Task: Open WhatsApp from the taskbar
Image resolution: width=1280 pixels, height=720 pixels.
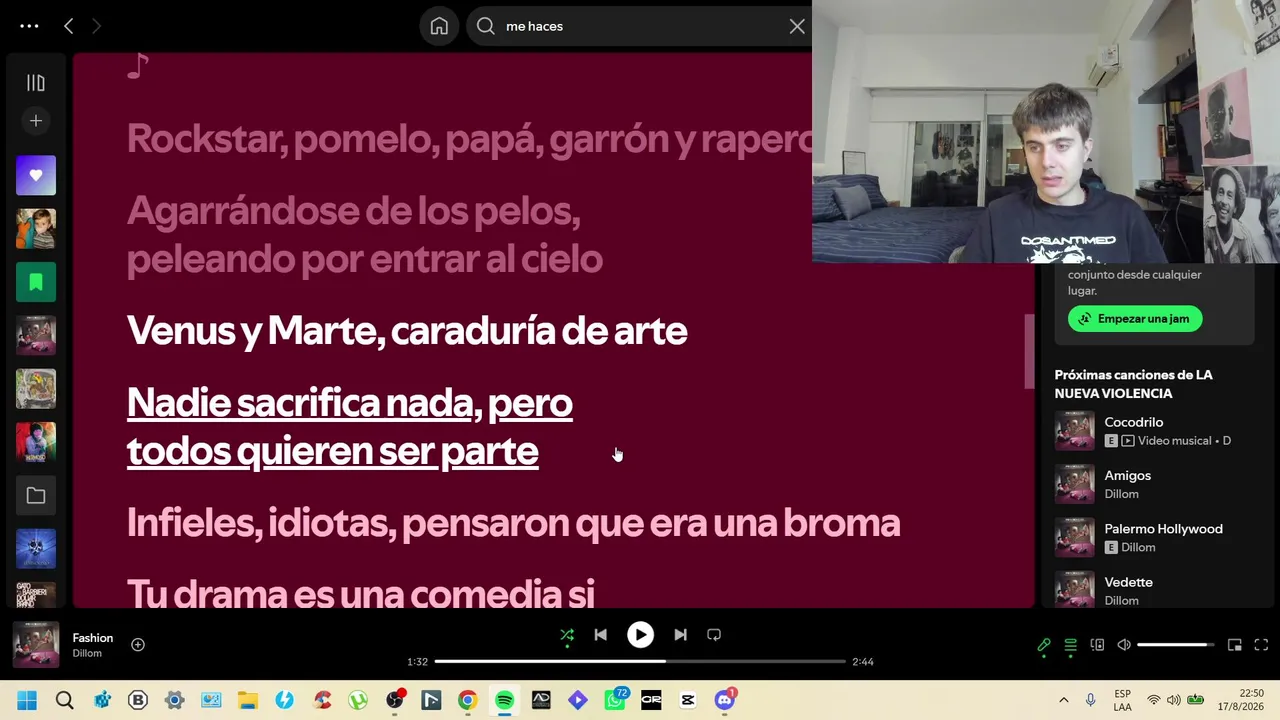Action: tap(615, 701)
